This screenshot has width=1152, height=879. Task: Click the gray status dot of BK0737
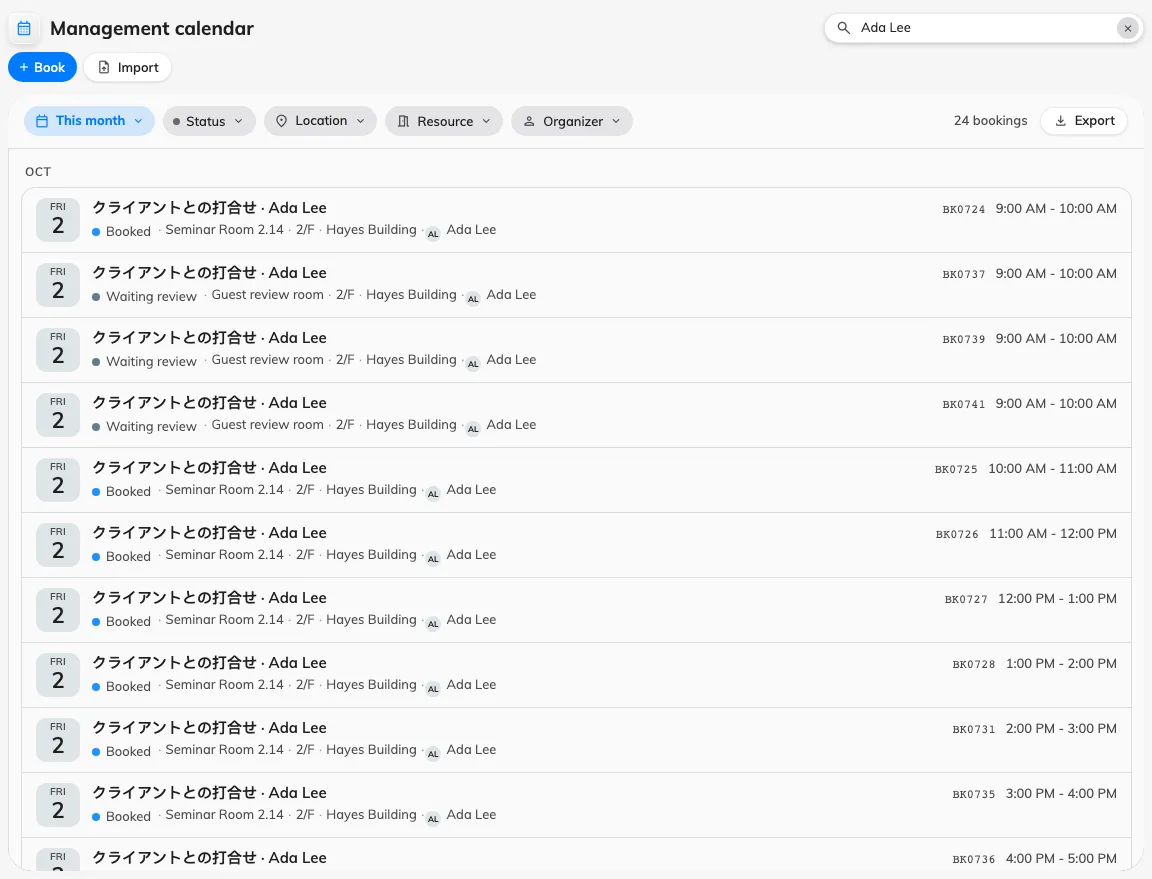click(96, 297)
